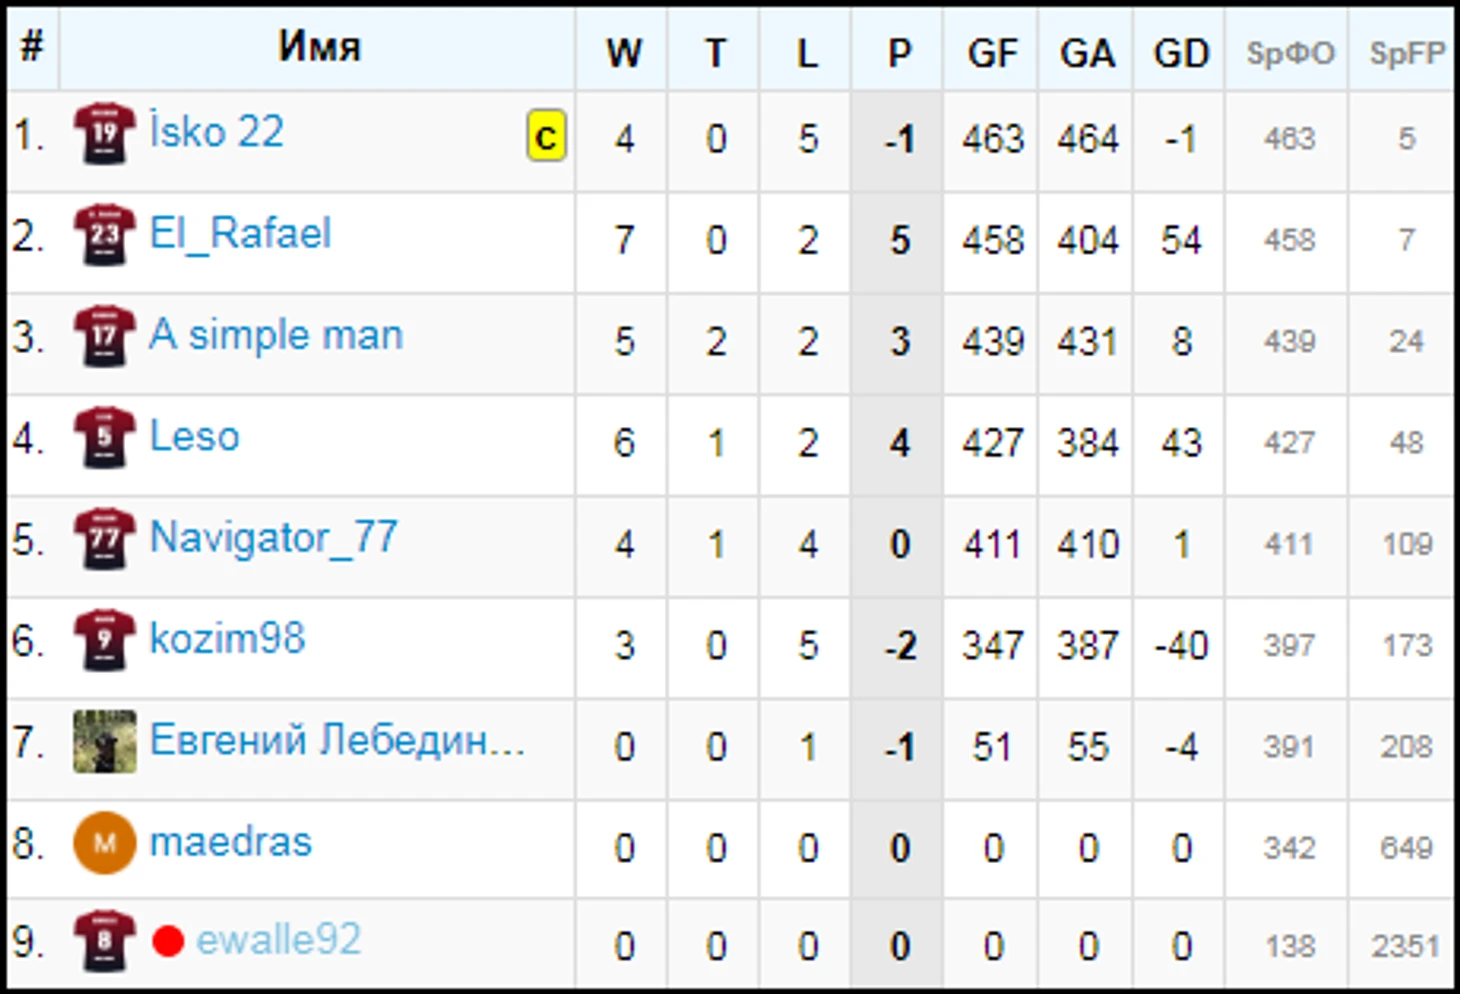The image size is (1460, 994).
Task: Click A simple man's number 17 jersey
Action: [104, 336]
